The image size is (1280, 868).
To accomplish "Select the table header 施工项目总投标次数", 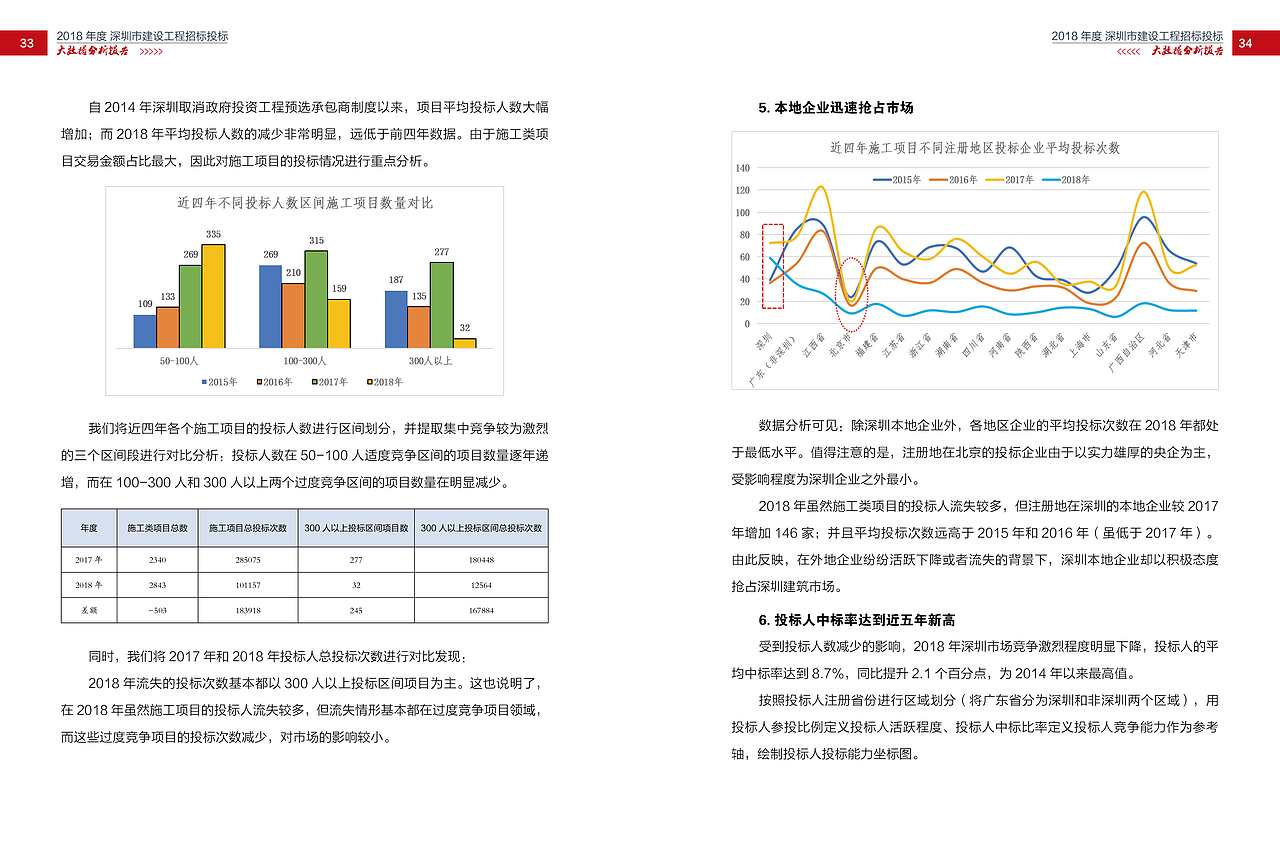I will coord(248,527).
